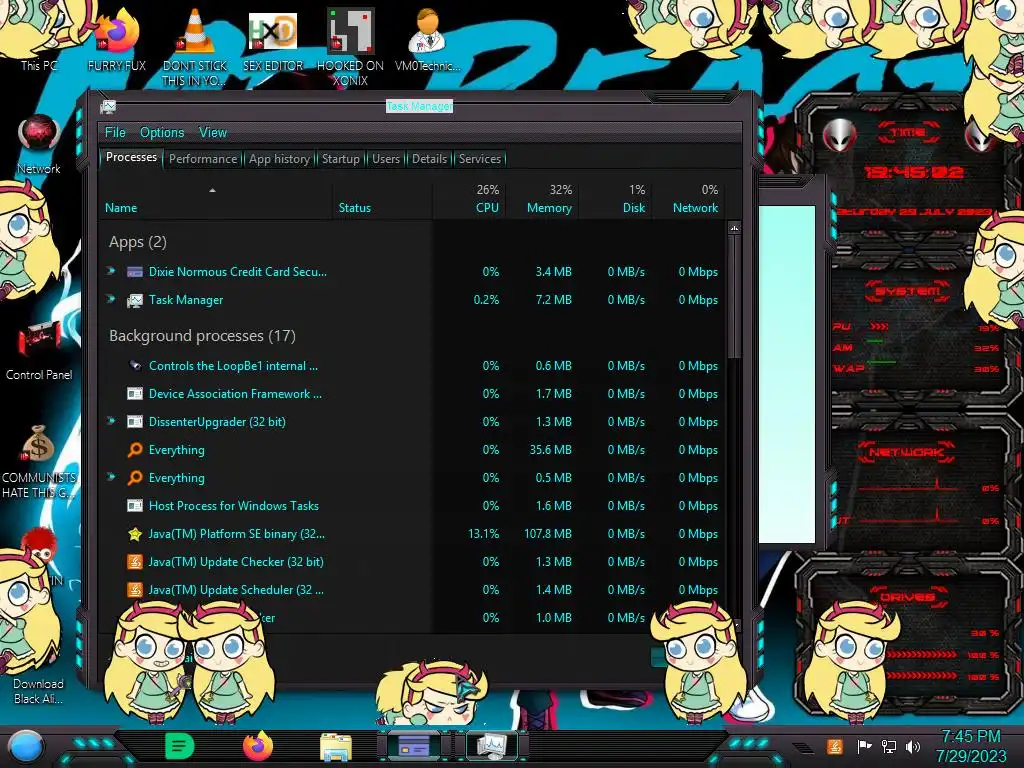
Task: Select the Java(TM) Update Scheduler row
Action: tap(411, 590)
